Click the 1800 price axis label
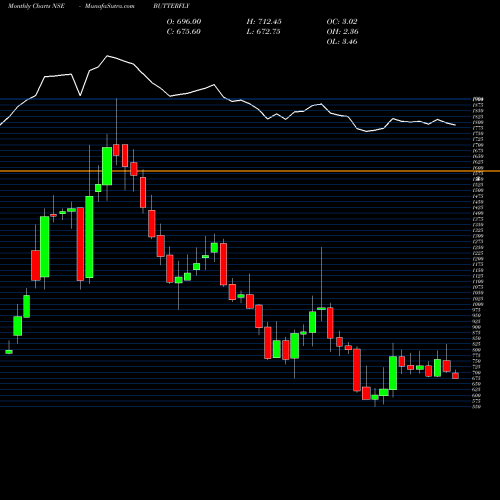Screen dimensions: 500x500 (478, 122)
